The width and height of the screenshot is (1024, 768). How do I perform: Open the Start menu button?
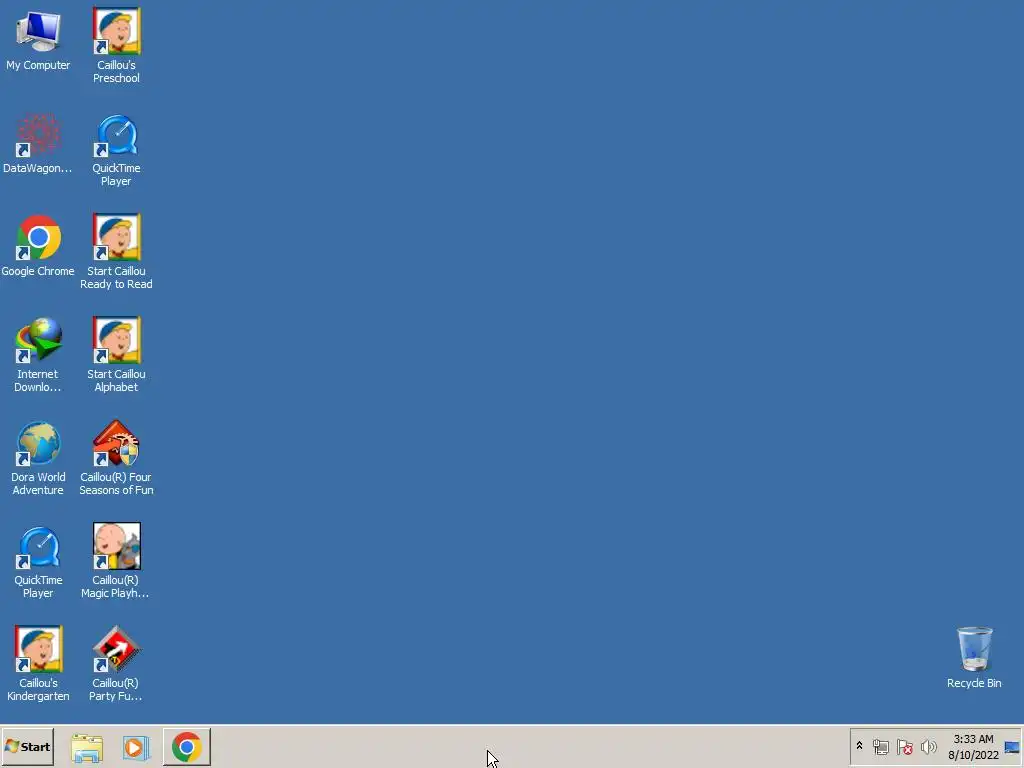27,747
